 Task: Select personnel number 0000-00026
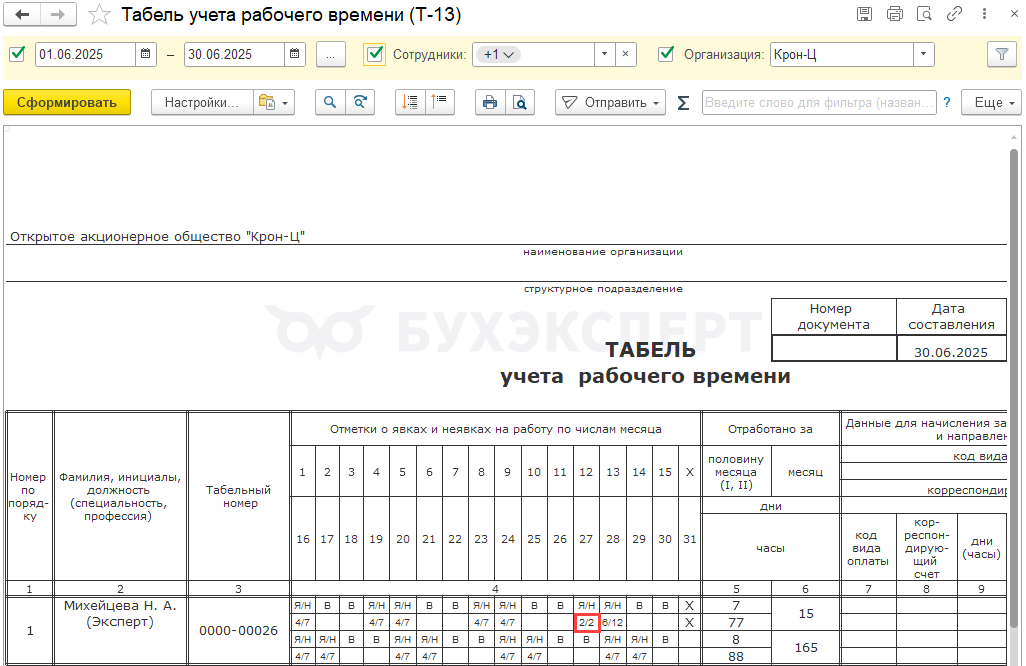239,631
